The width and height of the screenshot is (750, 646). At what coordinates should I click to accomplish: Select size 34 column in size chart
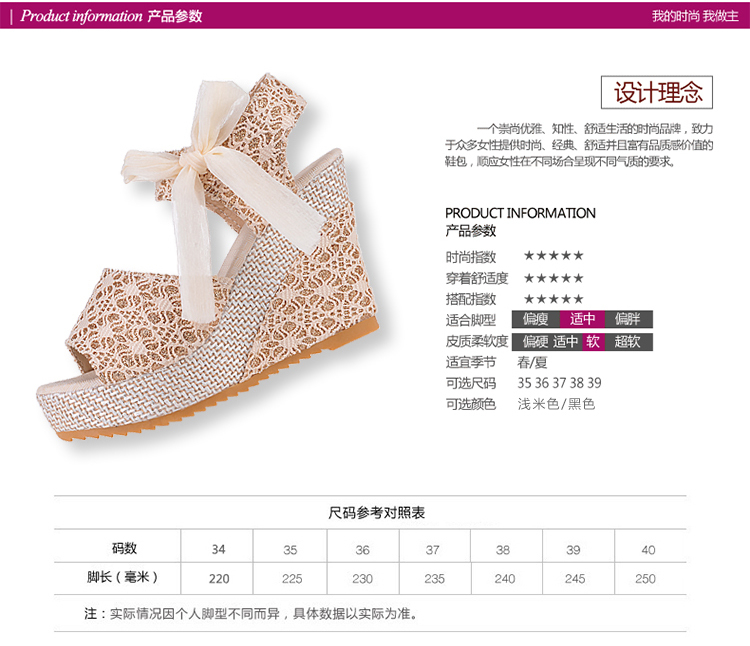[x=218, y=549]
